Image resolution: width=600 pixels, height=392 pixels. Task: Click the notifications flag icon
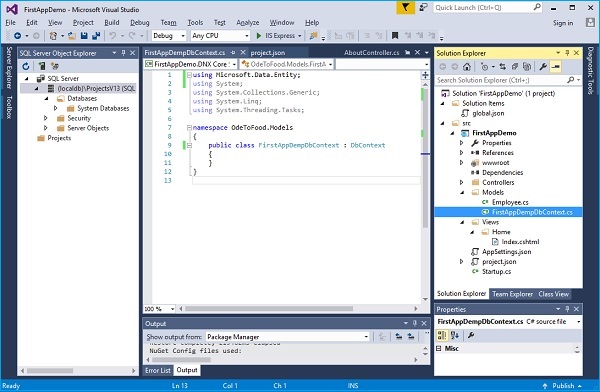405,8
